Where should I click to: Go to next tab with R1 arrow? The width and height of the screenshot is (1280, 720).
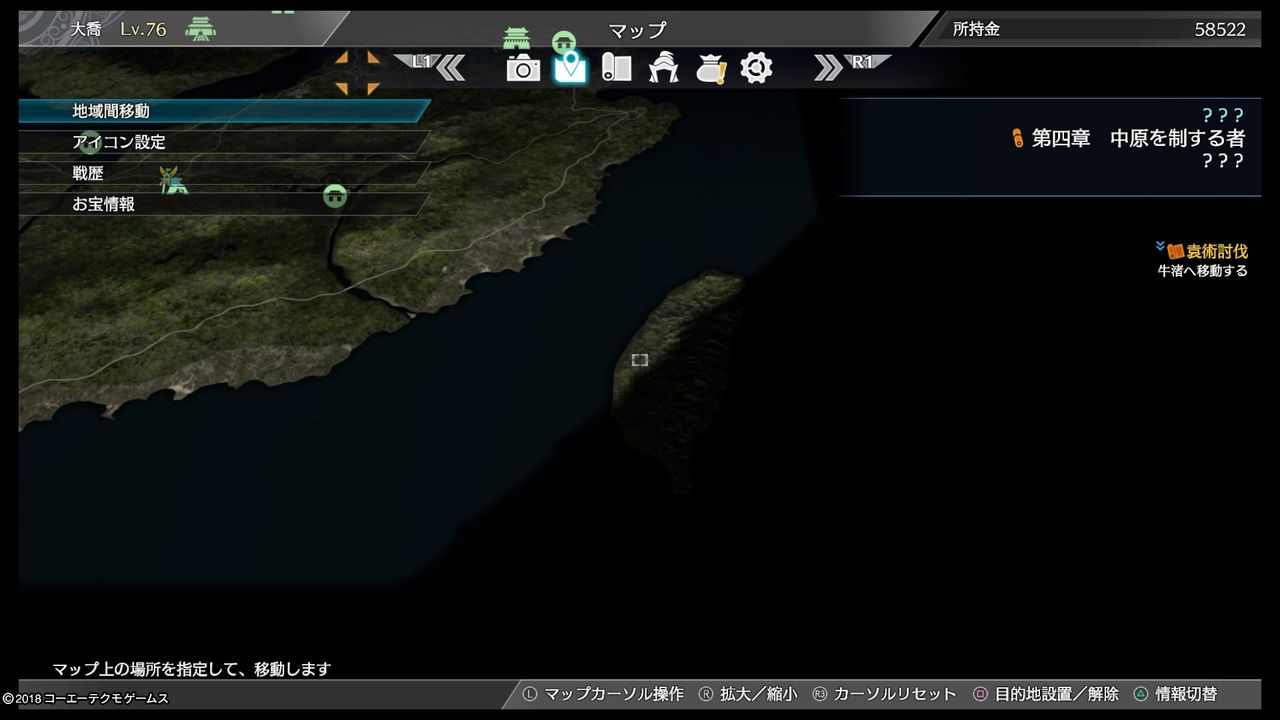[853, 65]
